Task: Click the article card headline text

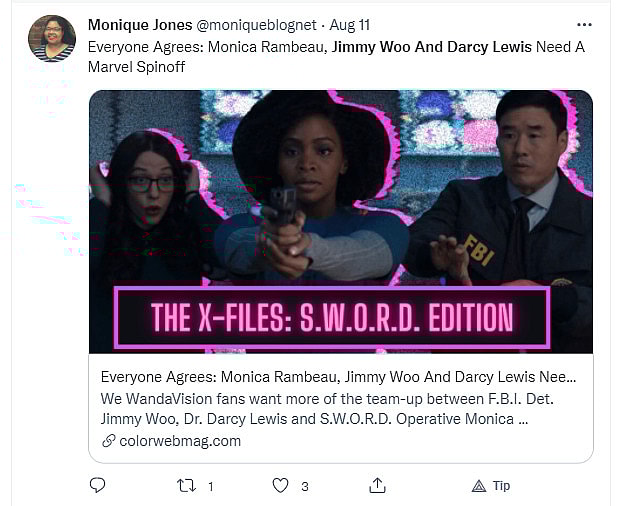Action: coord(340,379)
